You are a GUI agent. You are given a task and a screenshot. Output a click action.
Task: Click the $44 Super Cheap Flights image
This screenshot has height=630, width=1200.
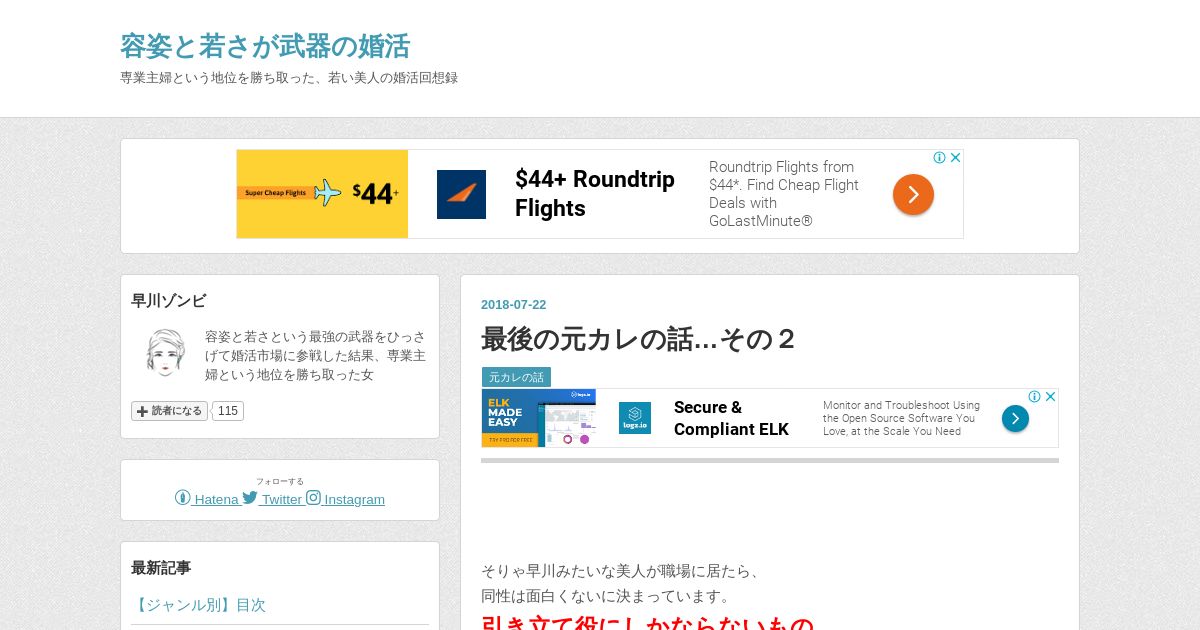pyautogui.click(x=322, y=194)
